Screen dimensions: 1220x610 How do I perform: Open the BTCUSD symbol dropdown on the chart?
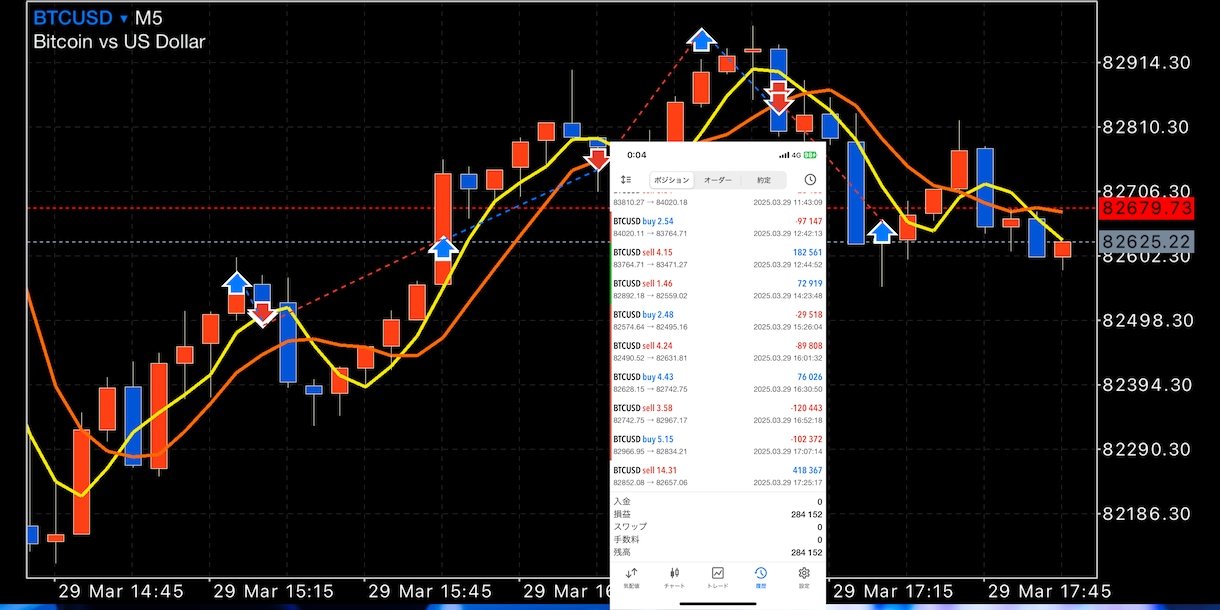(x=81, y=19)
